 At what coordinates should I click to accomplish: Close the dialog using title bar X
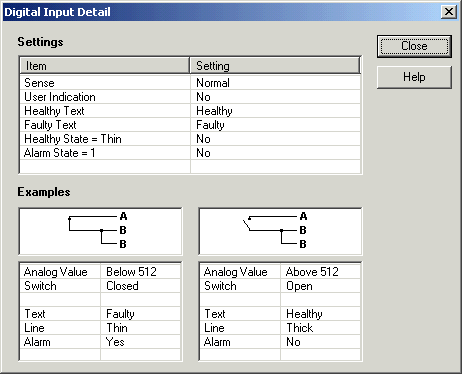(x=449, y=12)
